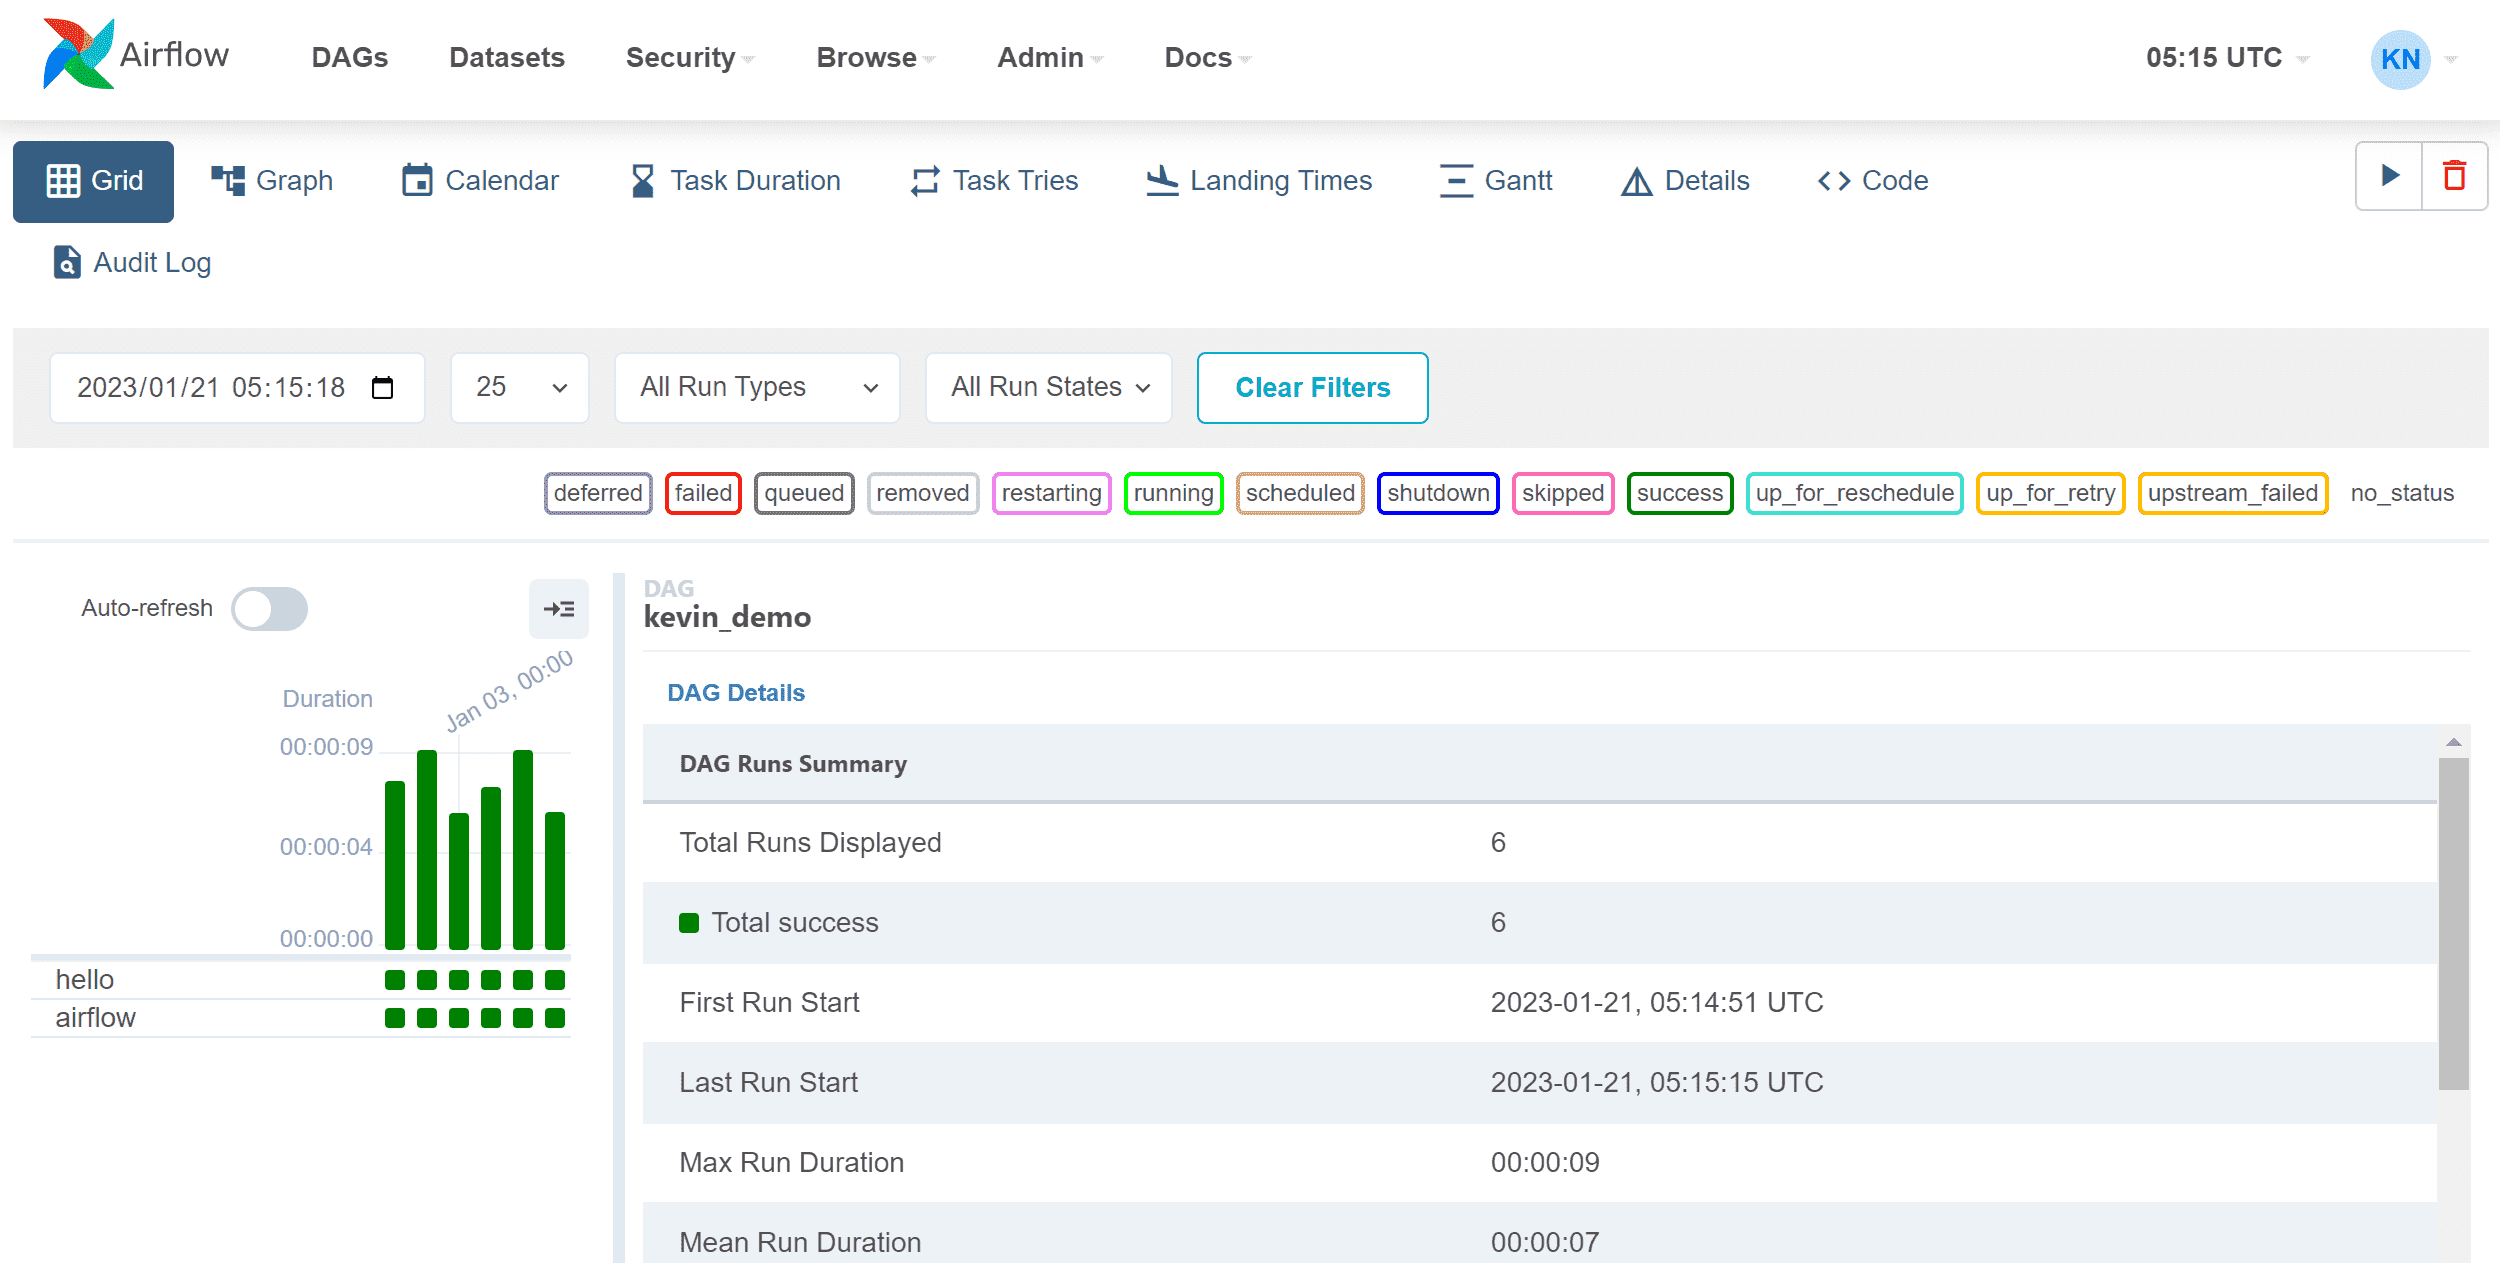2500x1263 pixels.
Task: Expand the Docs menu
Action: [x=1207, y=58]
